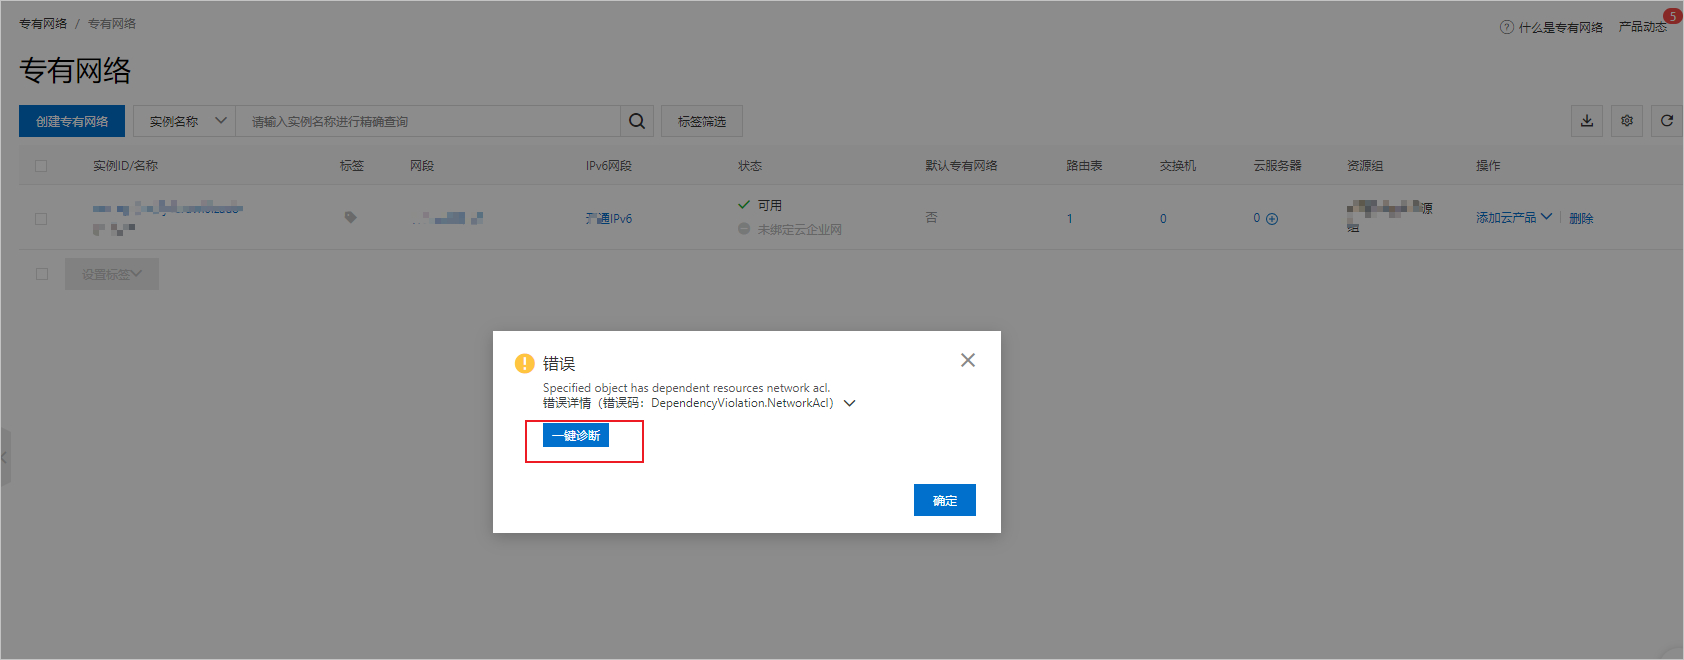Screen dimensions: 1684x660
Task: Confirm the error dialog with 确定
Action: 945,500
